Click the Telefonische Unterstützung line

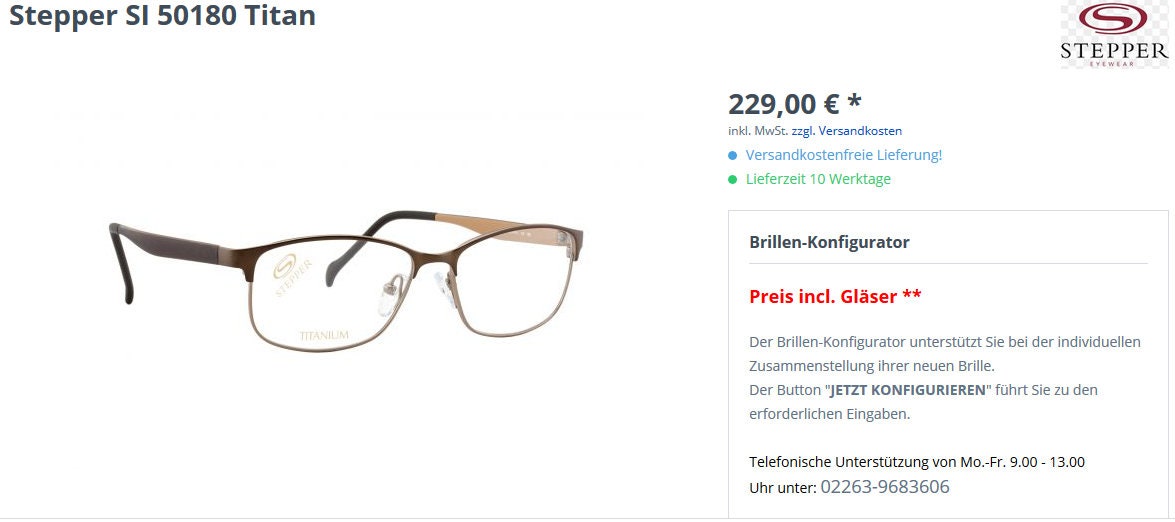coord(916,462)
